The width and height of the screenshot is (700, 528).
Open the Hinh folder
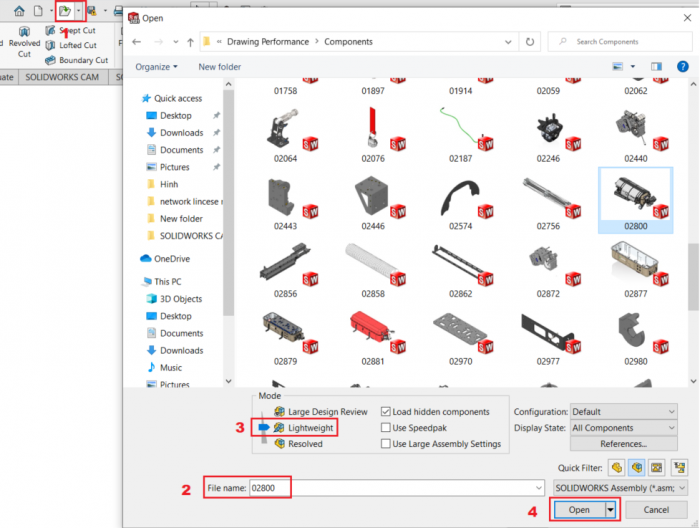163,184
